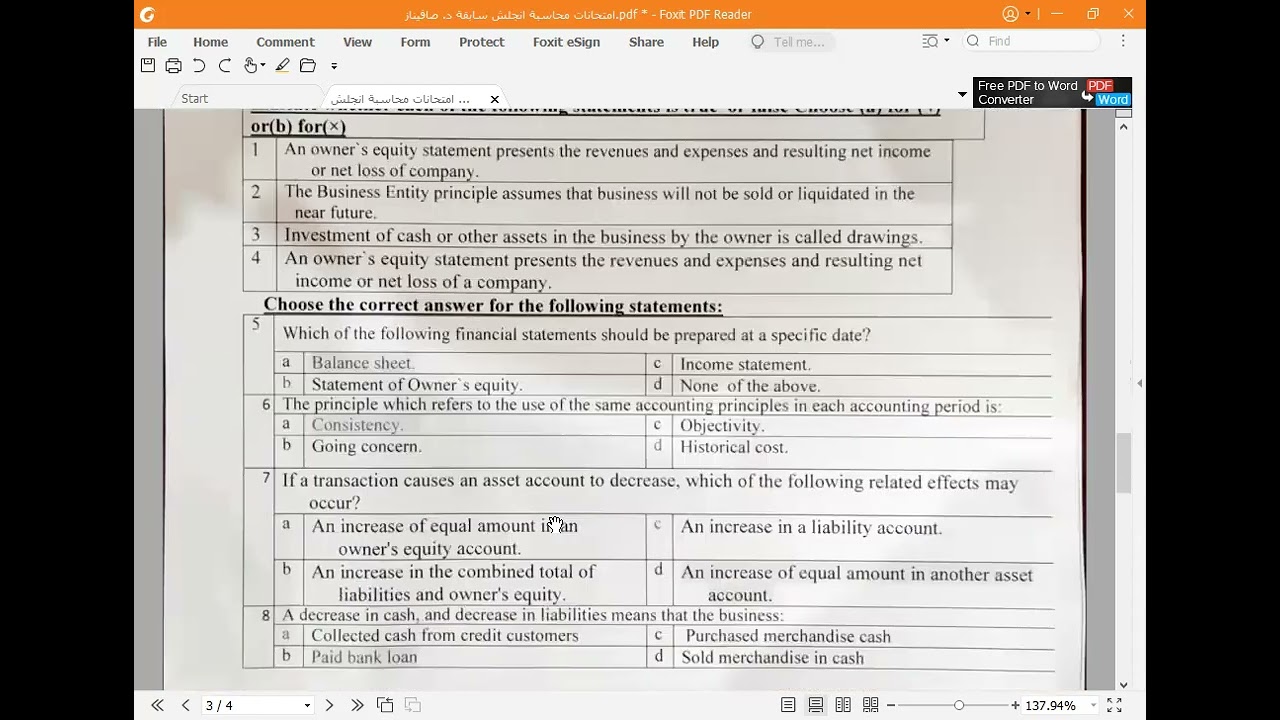The height and width of the screenshot is (720, 1280).
Task: Select continuous page view mode
Action: (816, 705)
